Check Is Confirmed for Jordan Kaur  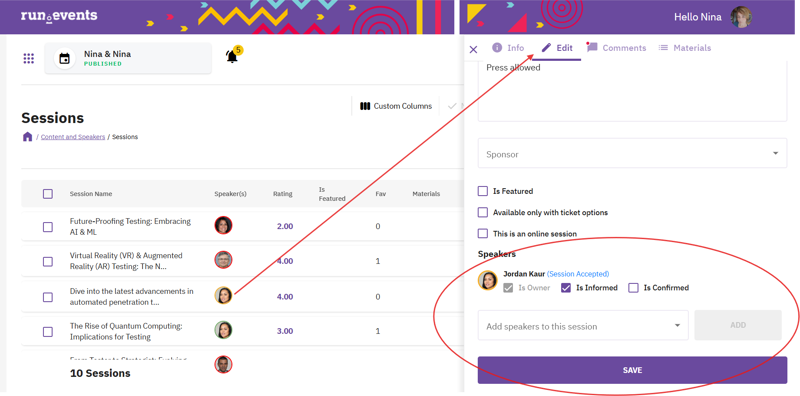633,288
